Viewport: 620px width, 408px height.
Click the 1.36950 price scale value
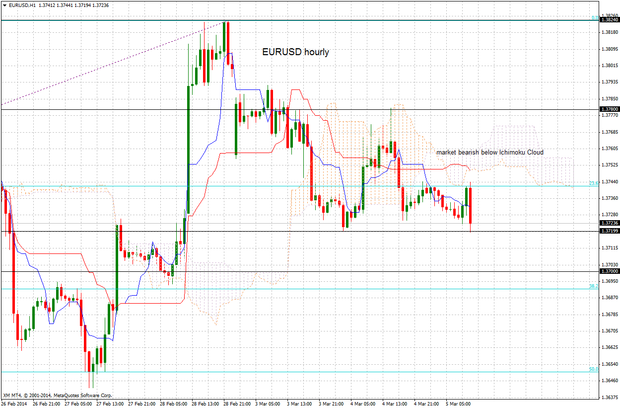pyautogui.click(x=609, y=281)
